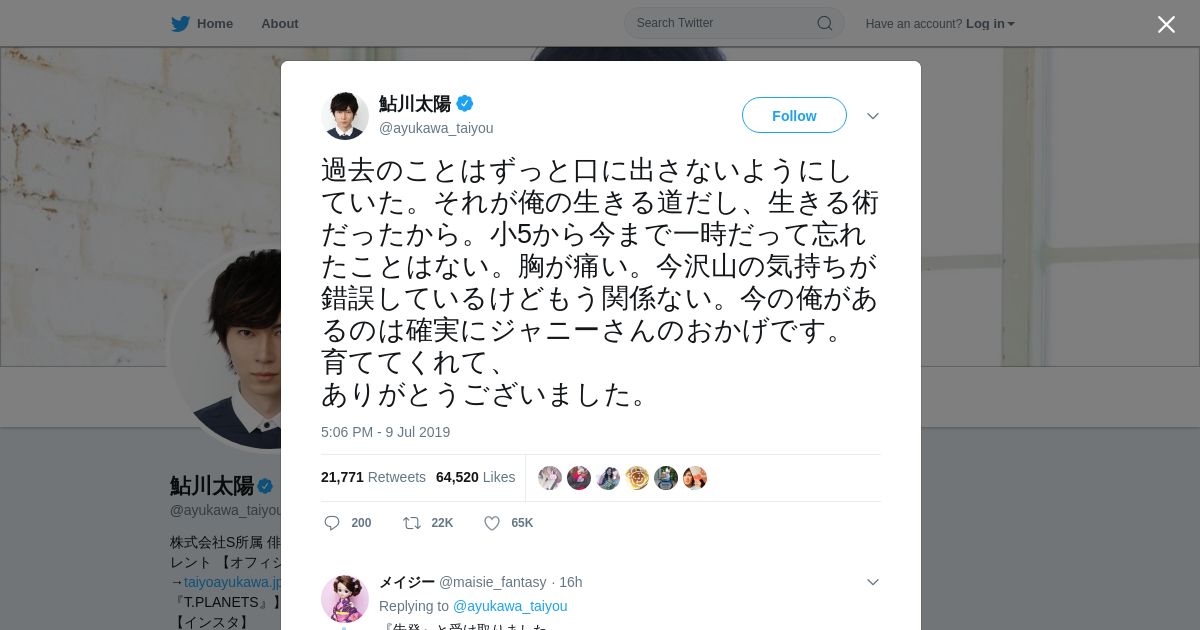
Task: Go to Home in top navigation
Action: pyautogui.click(x=215, y=23)
